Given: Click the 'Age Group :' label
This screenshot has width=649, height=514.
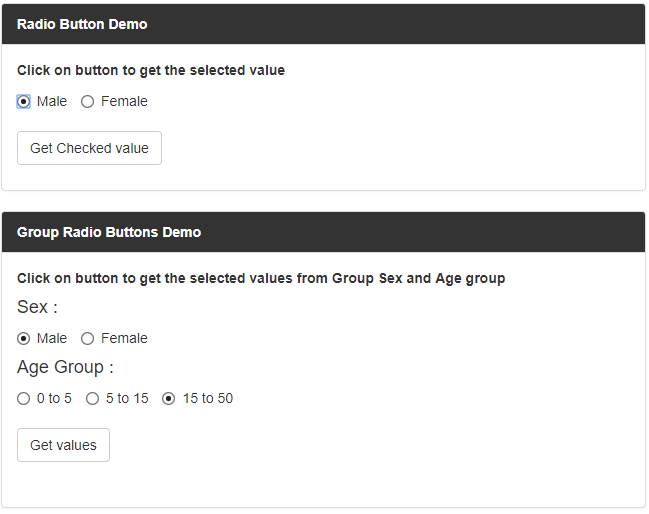Looking at the screenshot, I should [x=65, y=367].
